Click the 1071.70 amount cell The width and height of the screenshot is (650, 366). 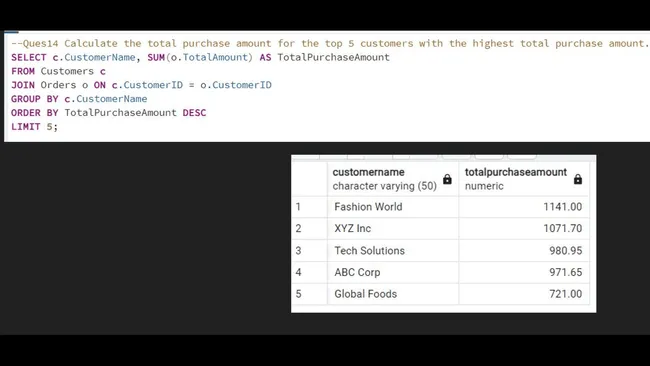[x=524, y=228]
